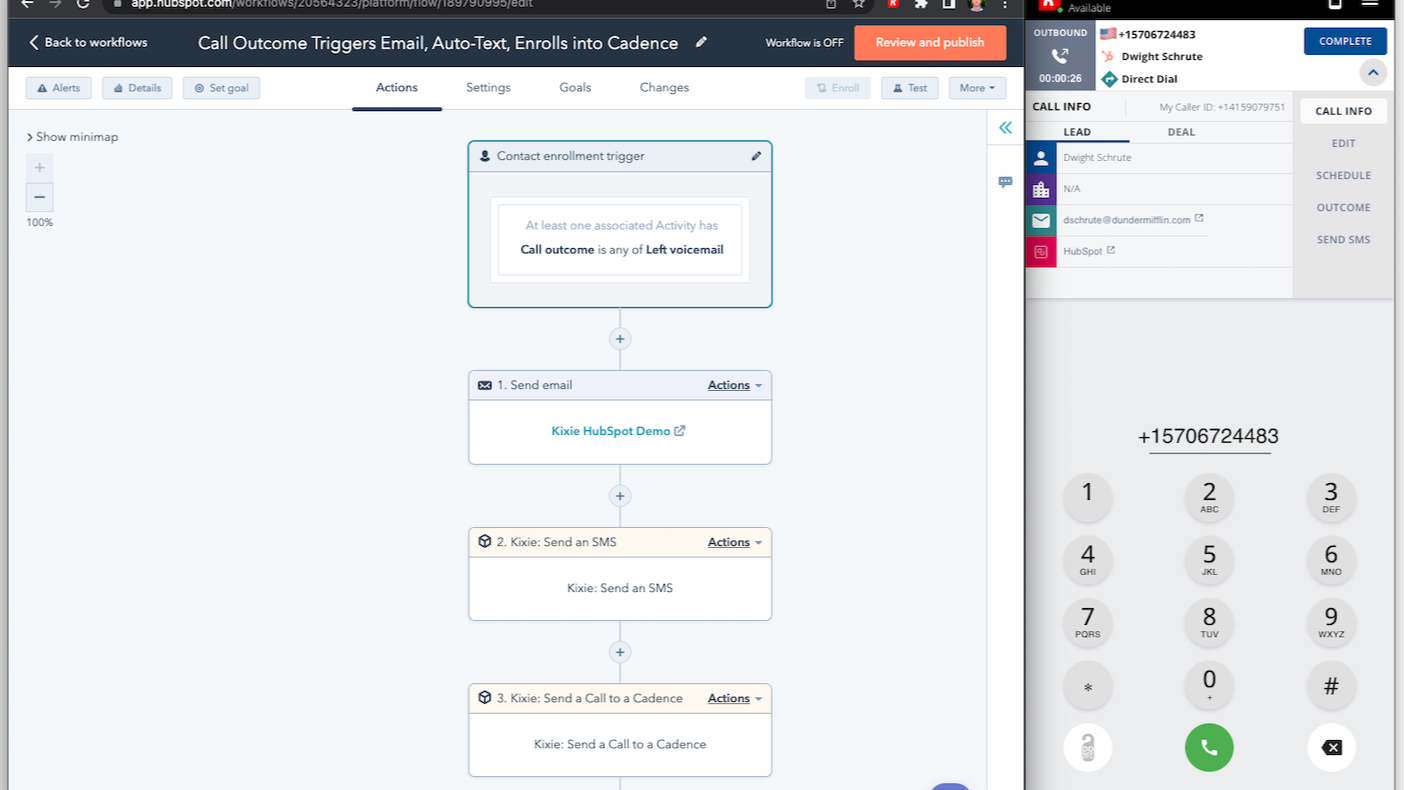Tap the backspace icon on the dial pad
Viewport: 1405px width, 790px height.
click(1330, 747)
